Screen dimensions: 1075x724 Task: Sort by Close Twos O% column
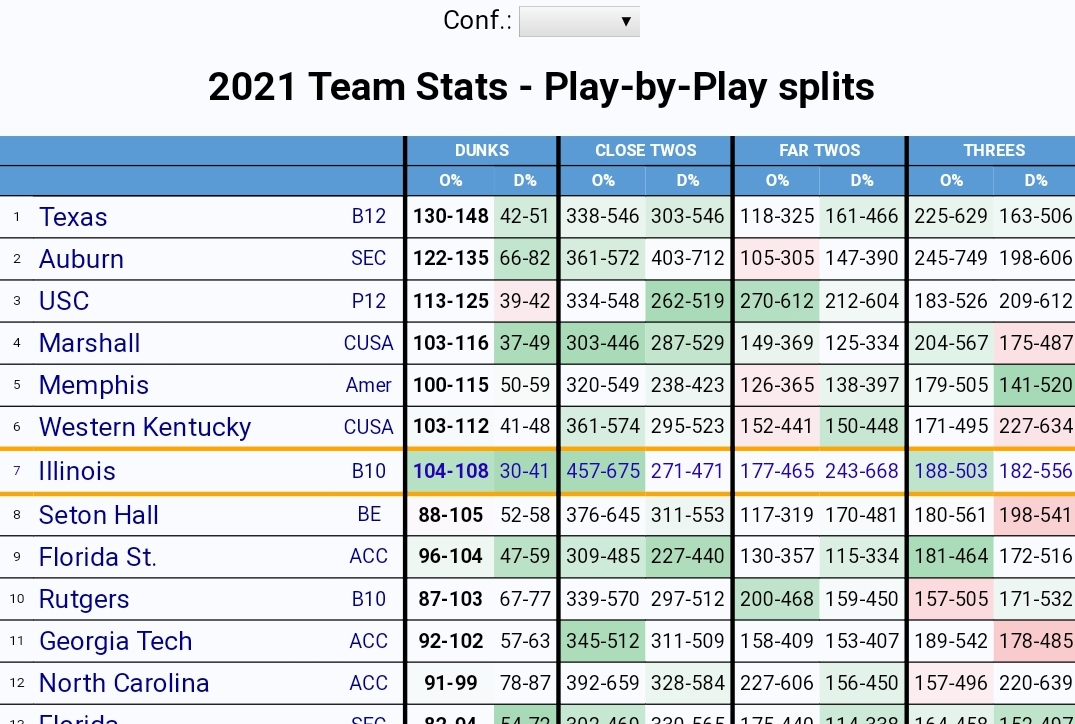pyautogui.click(x=603, y=181)
